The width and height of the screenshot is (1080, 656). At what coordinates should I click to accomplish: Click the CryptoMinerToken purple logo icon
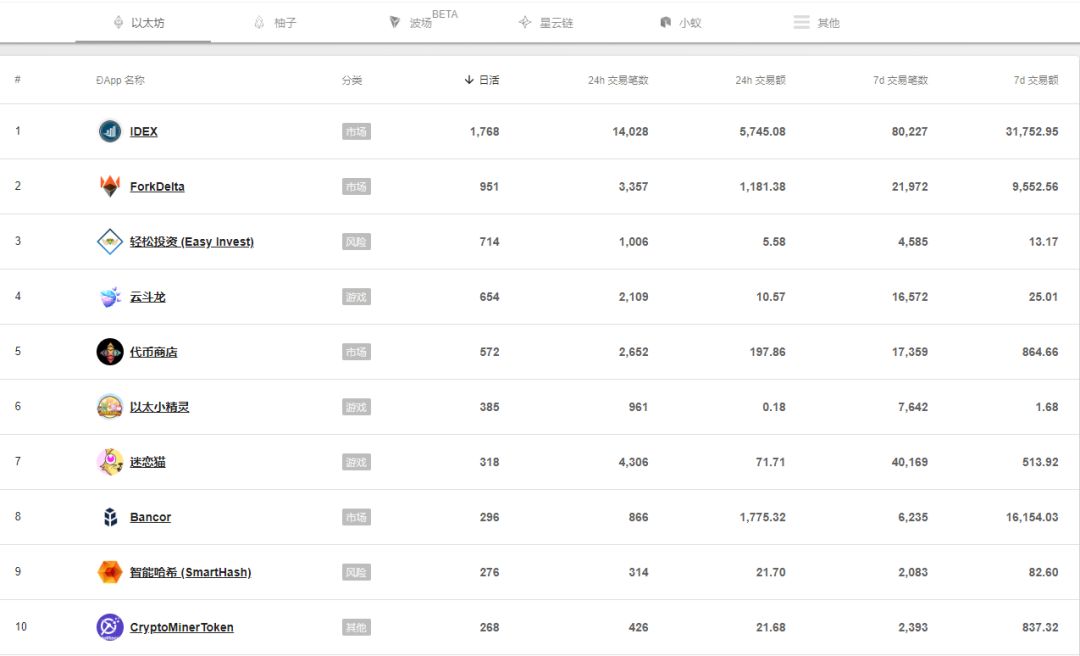click(x=110, y=627)
